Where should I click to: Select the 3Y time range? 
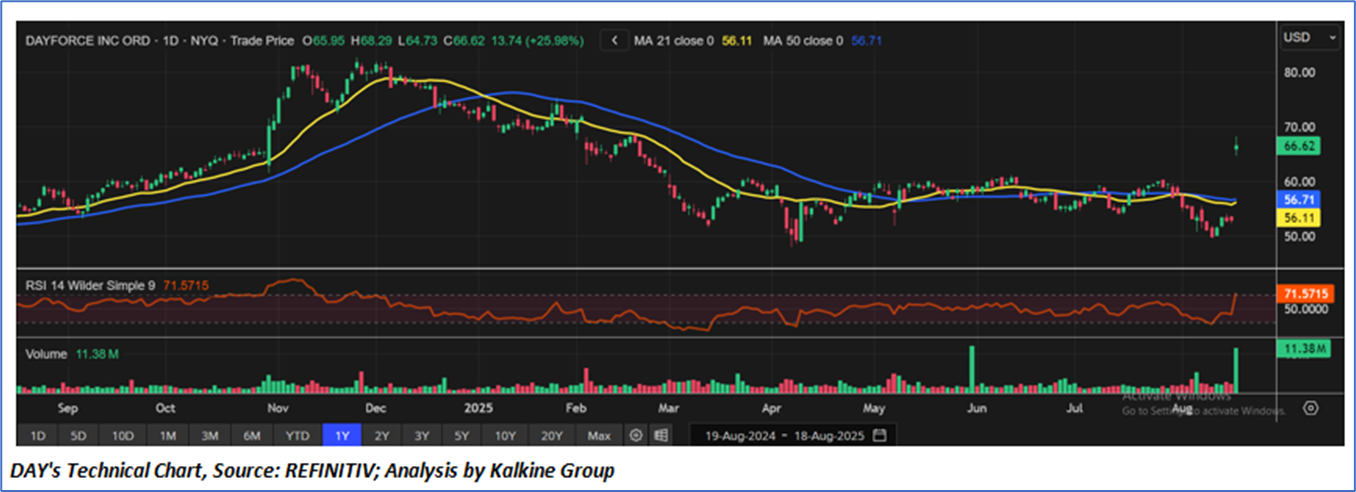pos(423,436)
